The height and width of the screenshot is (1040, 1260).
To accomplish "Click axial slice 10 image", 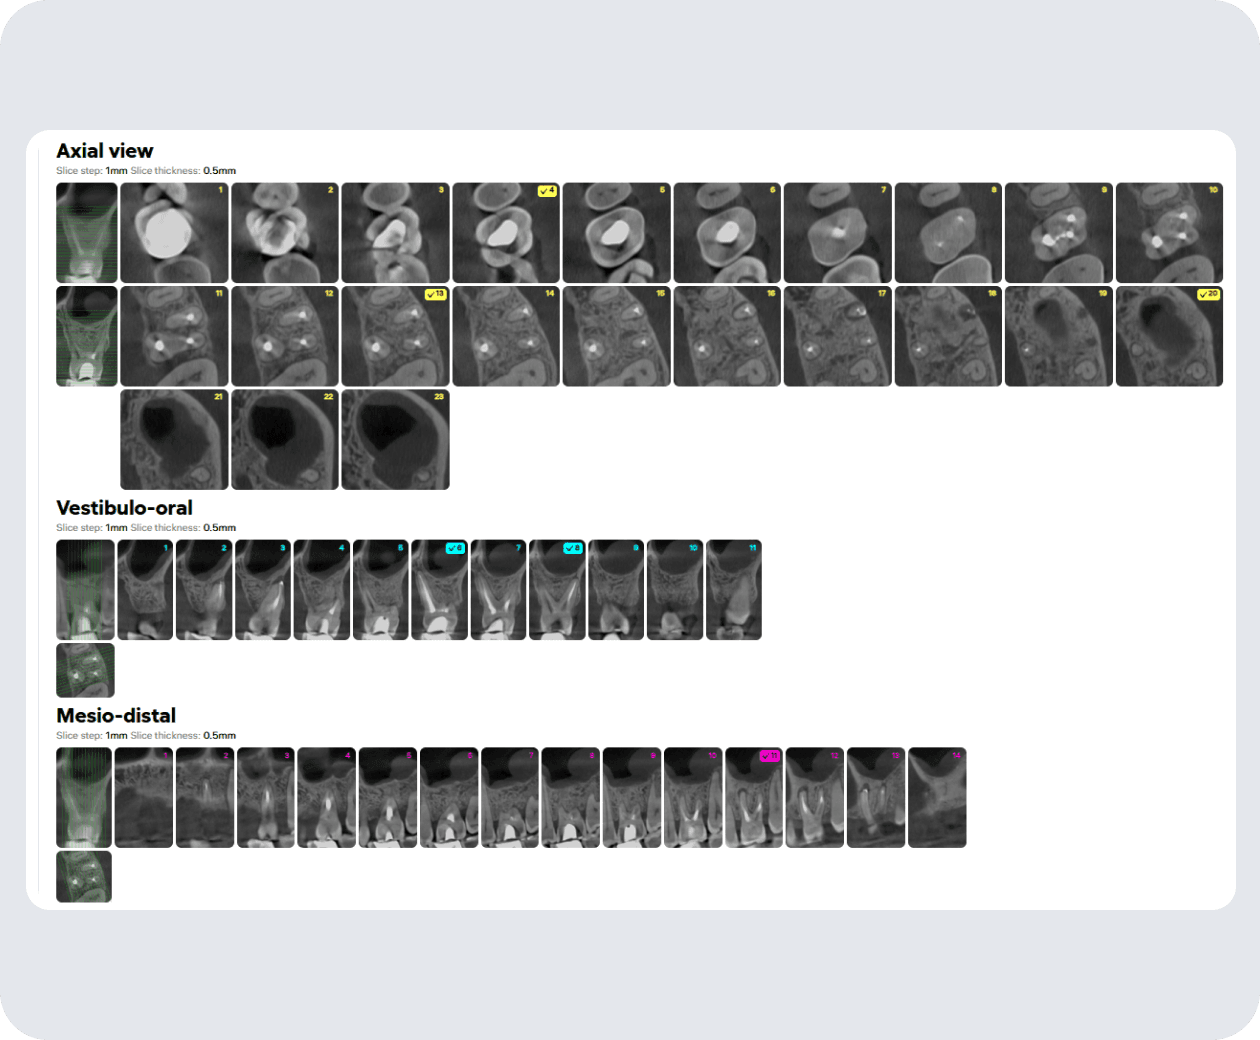I will (x=1168, y=233).
